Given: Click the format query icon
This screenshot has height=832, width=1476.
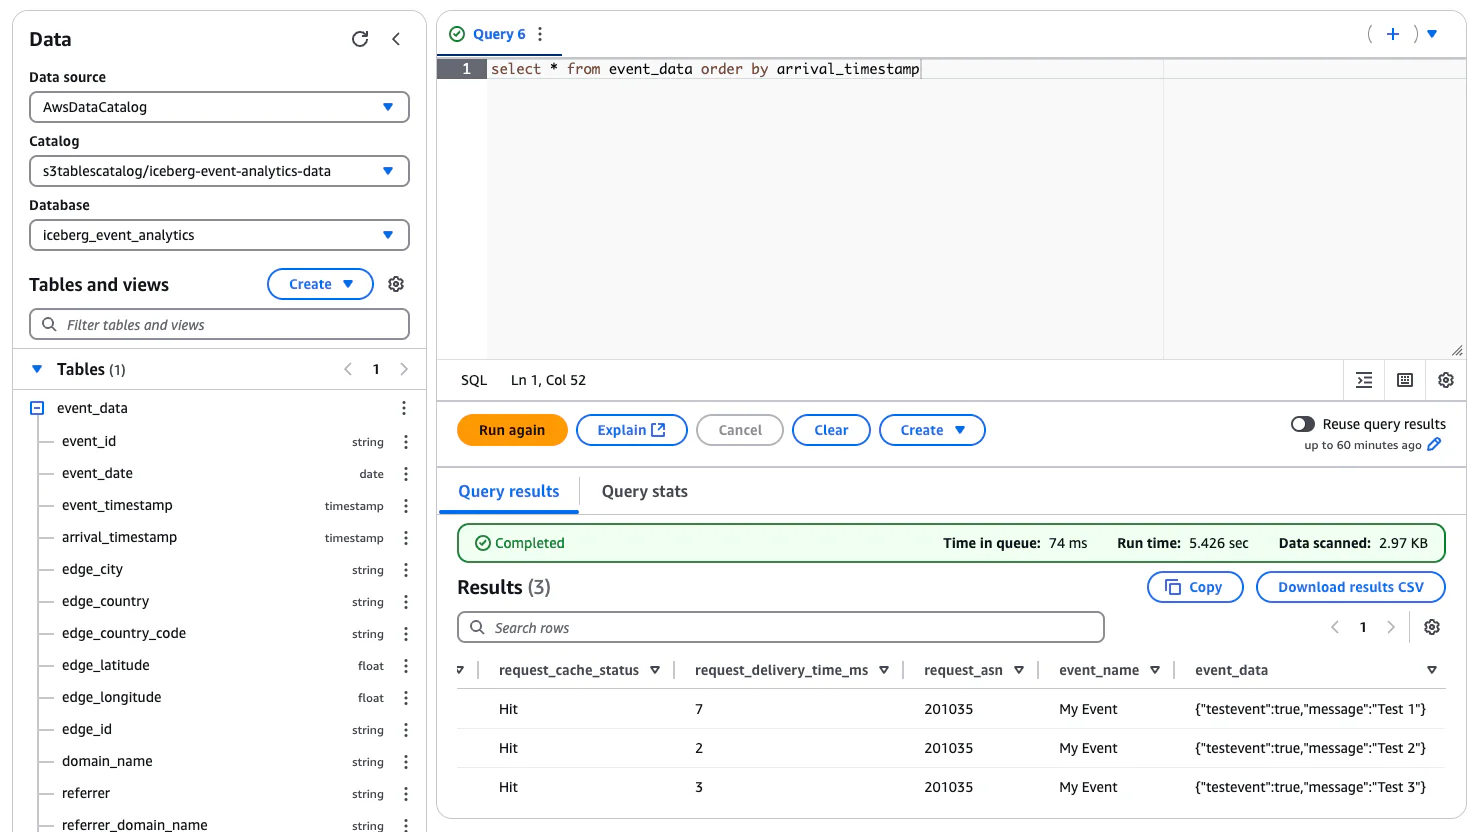Looking at the screenshot, I should [1364, 380].
